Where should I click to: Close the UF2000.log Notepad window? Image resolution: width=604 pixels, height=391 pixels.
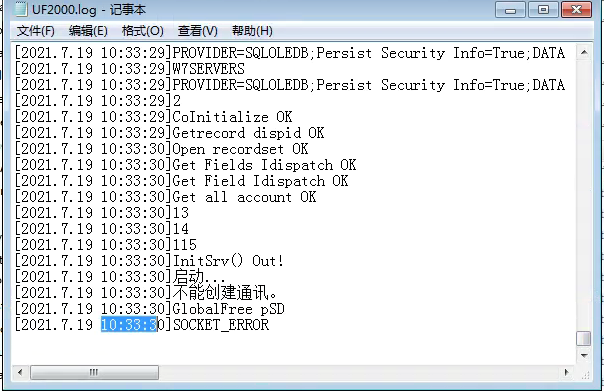click(577, 10)
